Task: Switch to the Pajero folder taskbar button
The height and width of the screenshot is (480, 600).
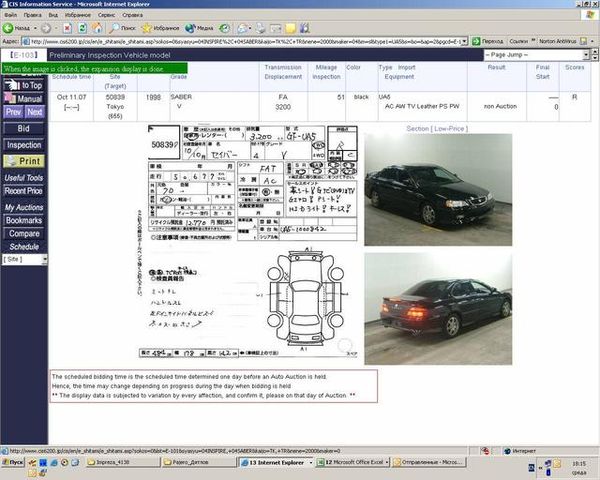Action: 198,462
